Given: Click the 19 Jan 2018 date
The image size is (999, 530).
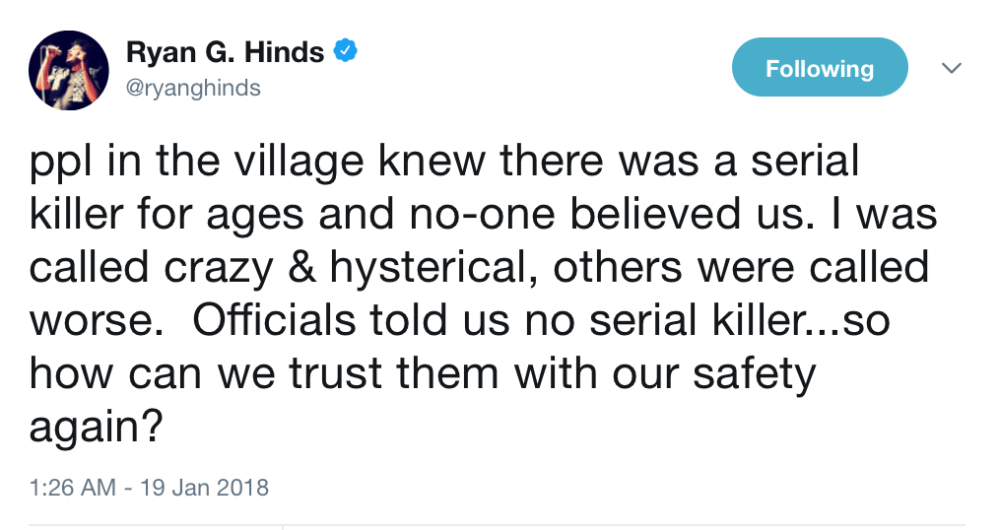Looking at the screenshot, I should [217, 488].
